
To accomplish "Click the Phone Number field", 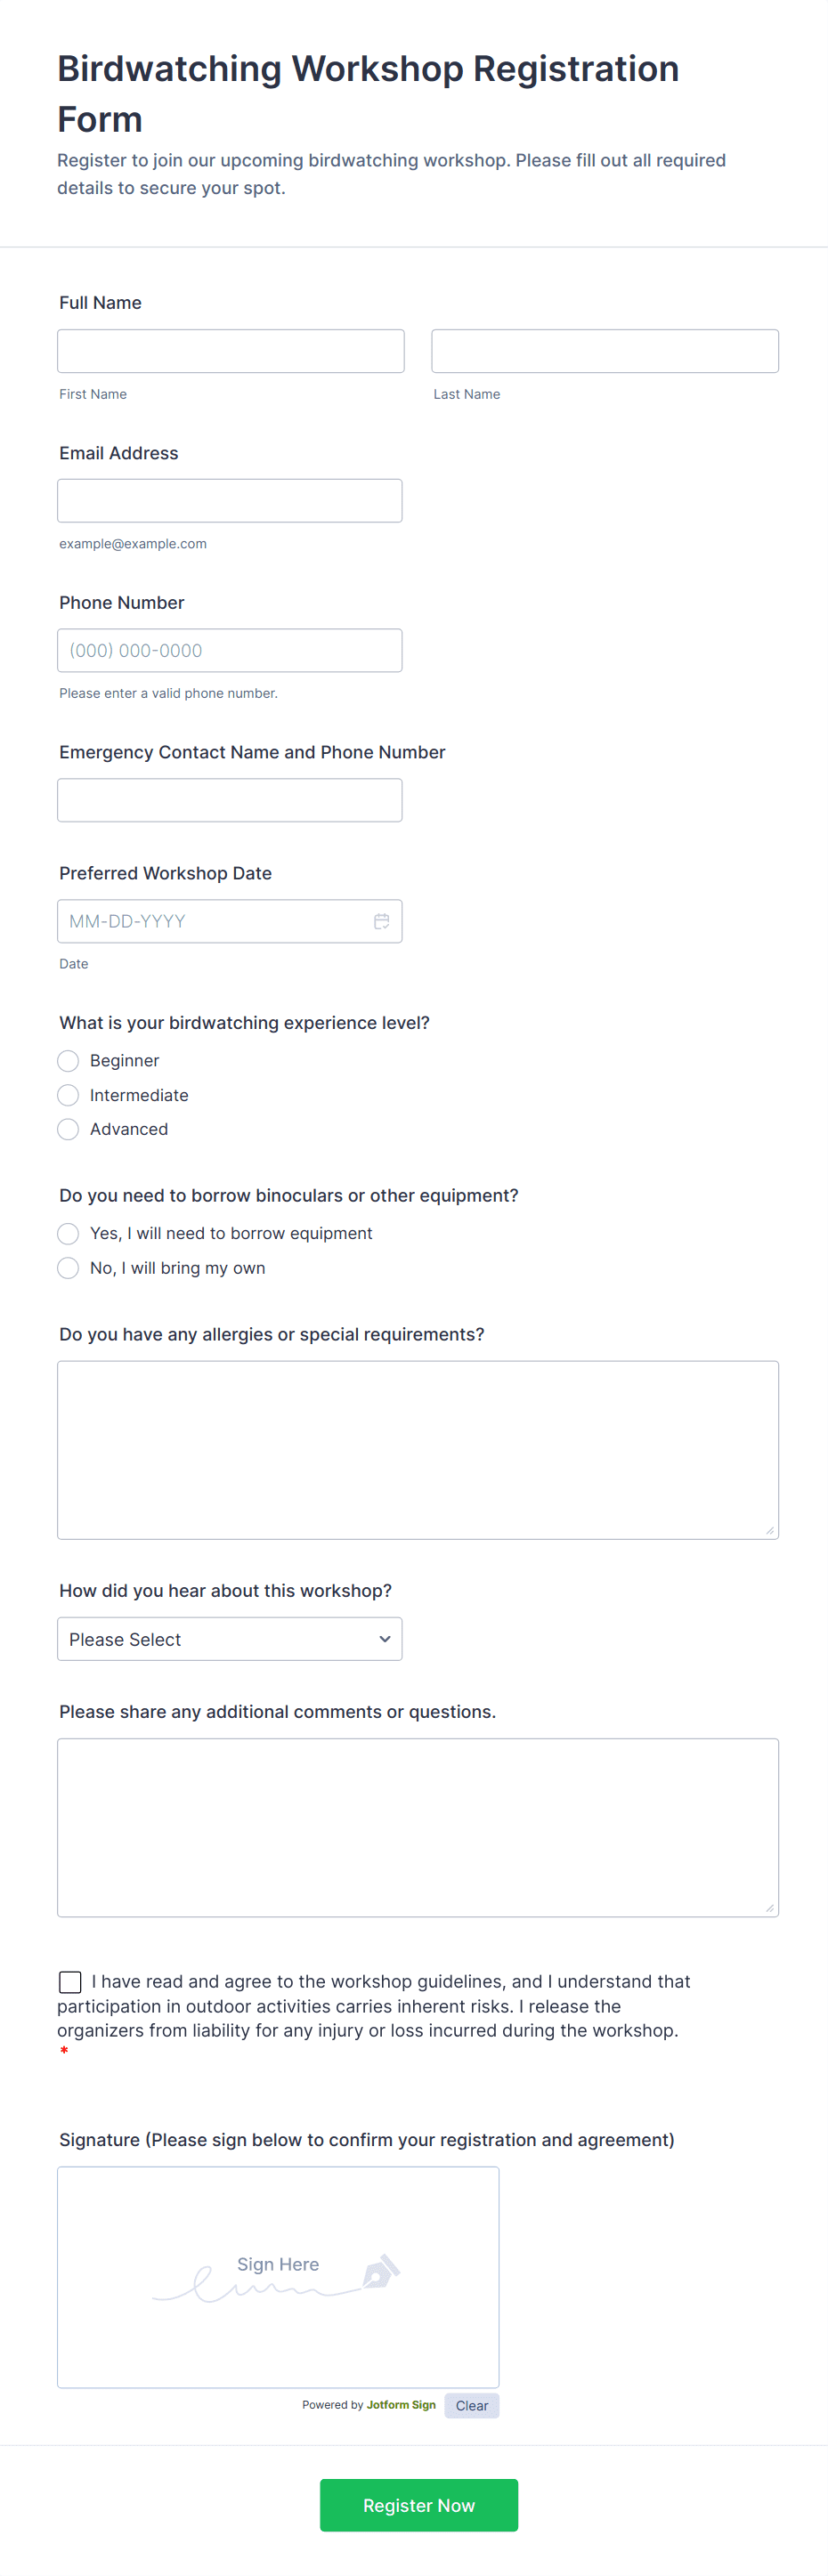I will [230, 650].
